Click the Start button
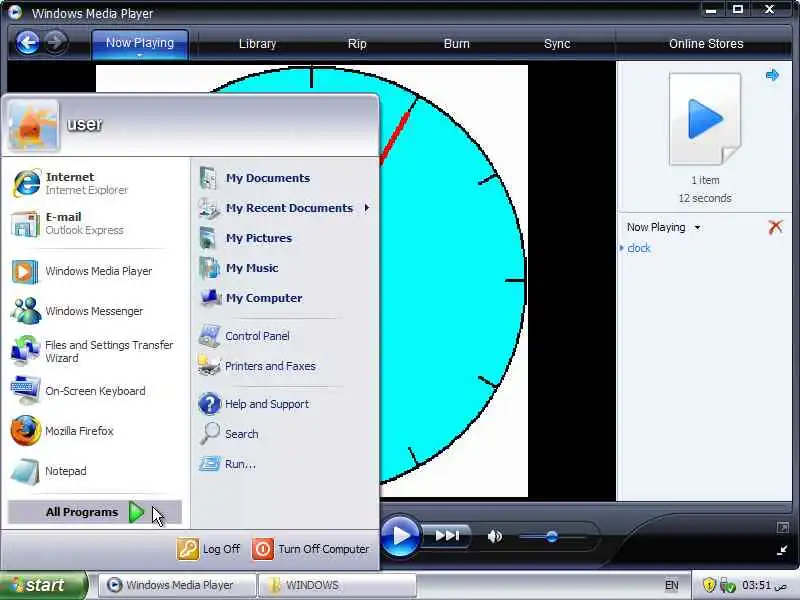The height and width of the screenshot is (600, 800). click(43, 585)
